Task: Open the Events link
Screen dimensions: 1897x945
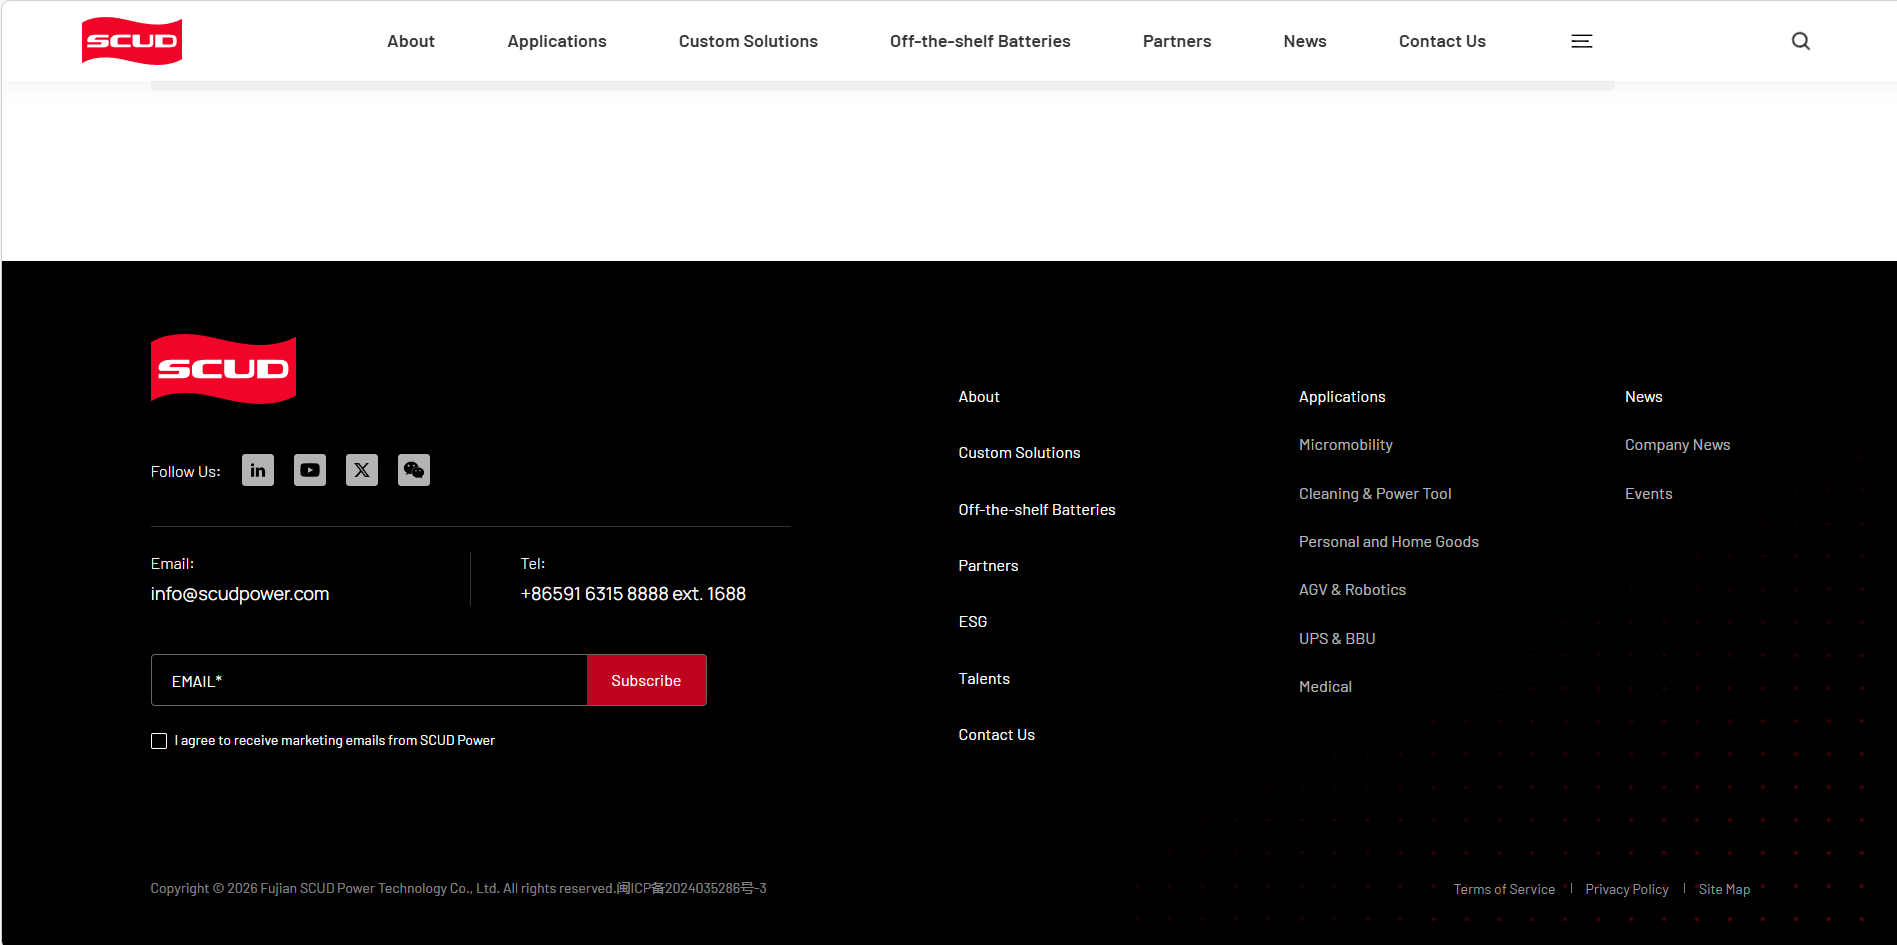Action: point(1648,494)
